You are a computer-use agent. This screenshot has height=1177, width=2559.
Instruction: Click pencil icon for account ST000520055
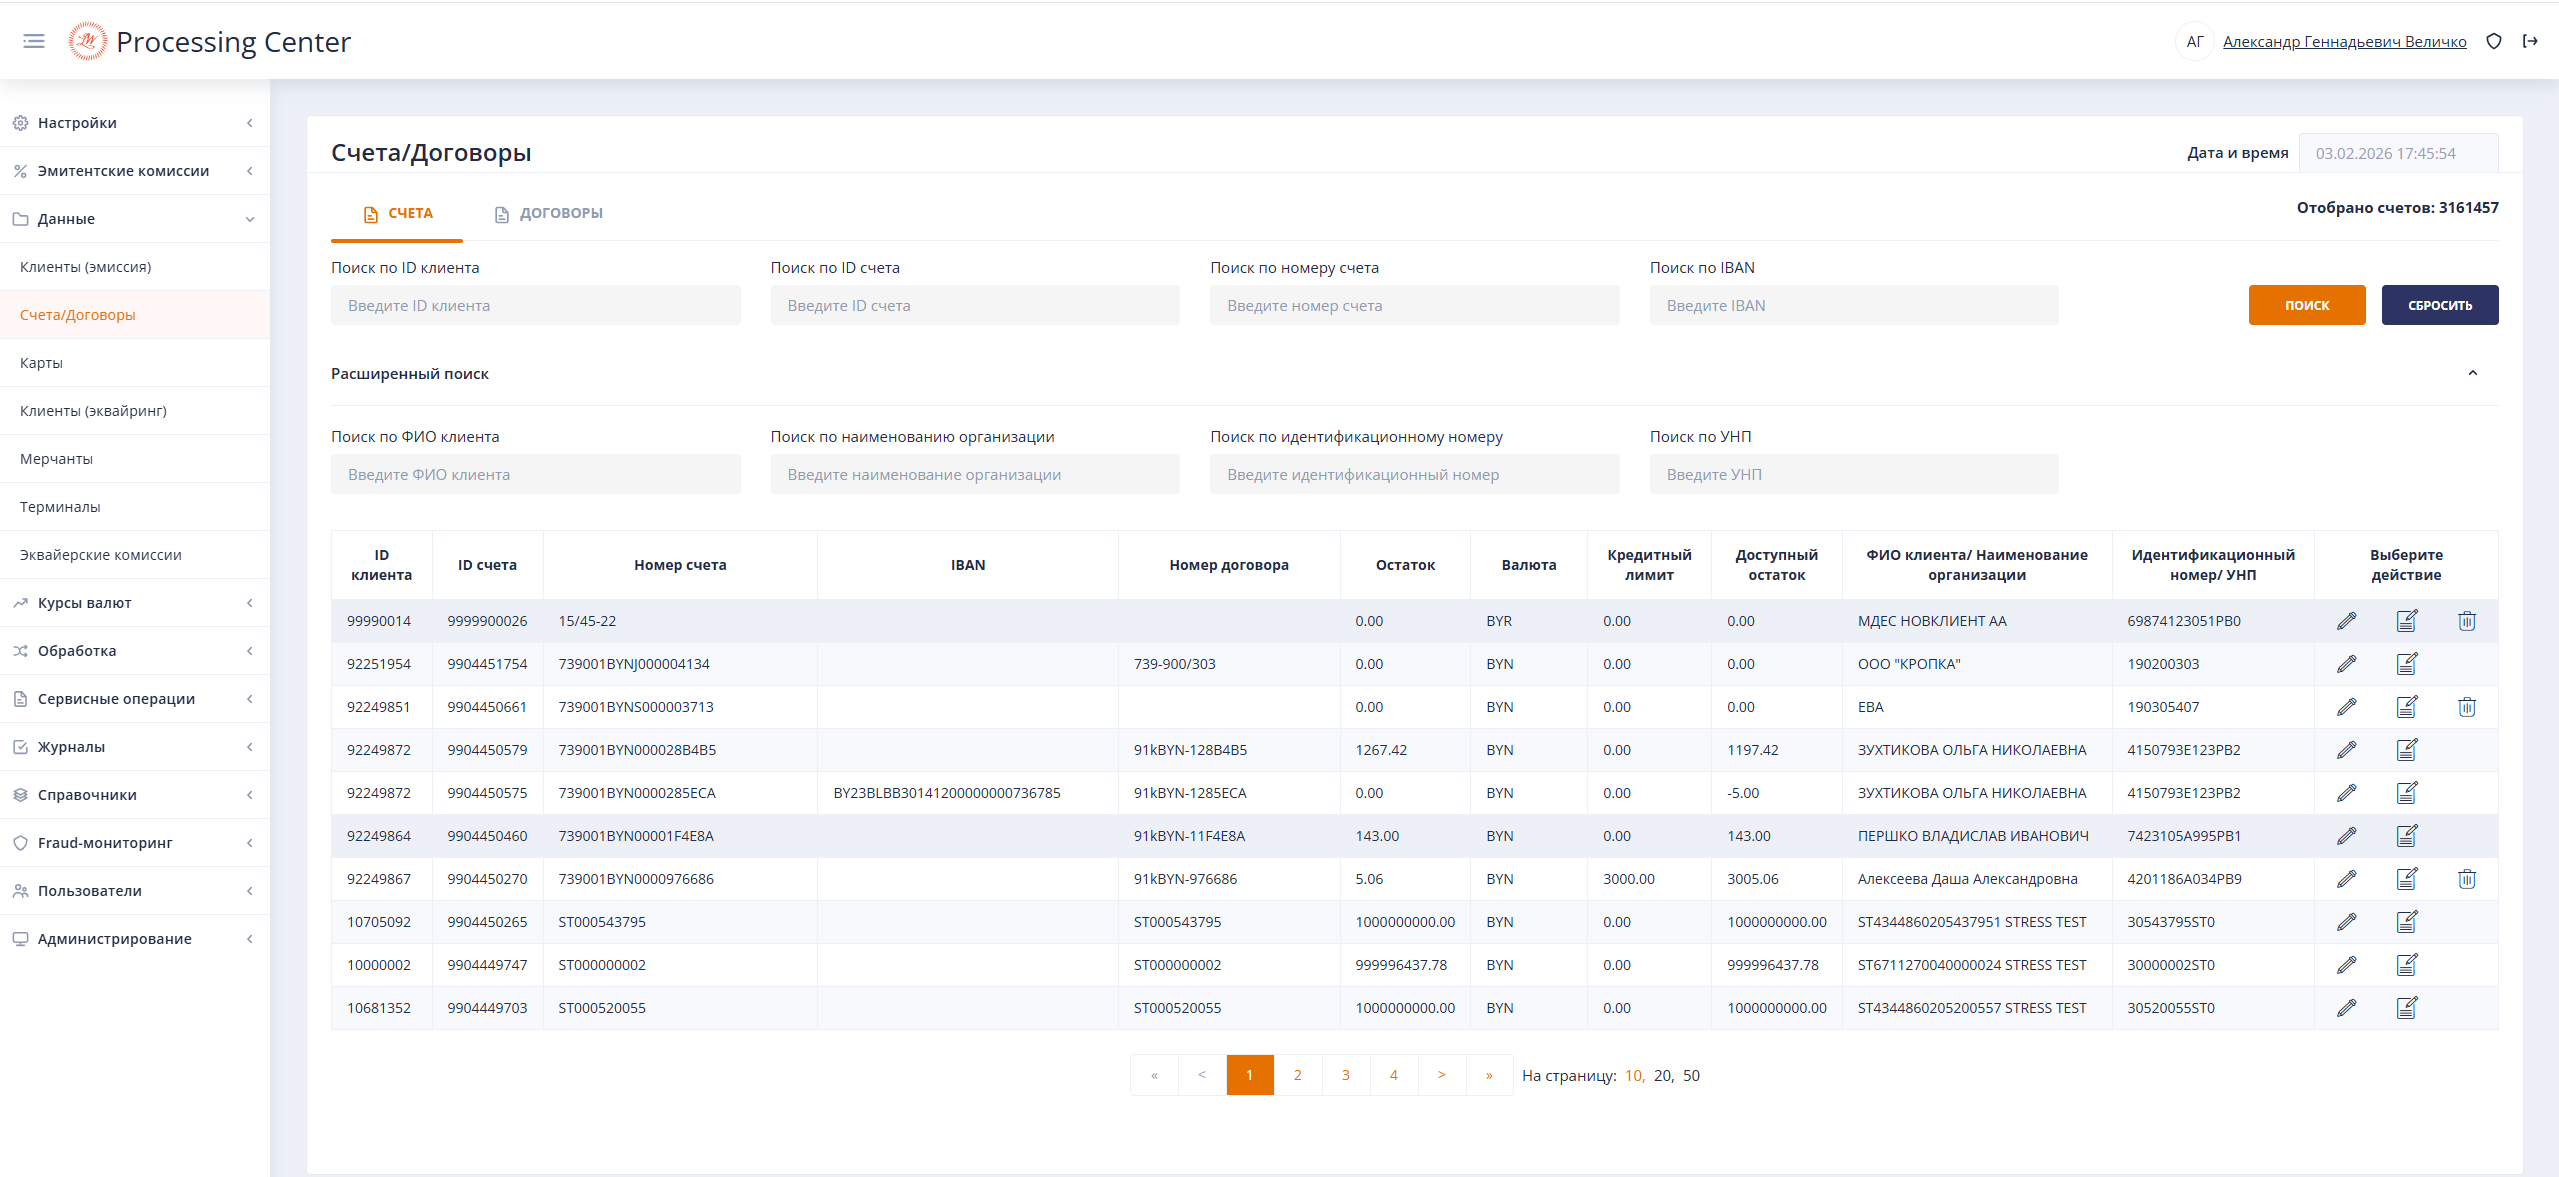click(2346, 1008)
